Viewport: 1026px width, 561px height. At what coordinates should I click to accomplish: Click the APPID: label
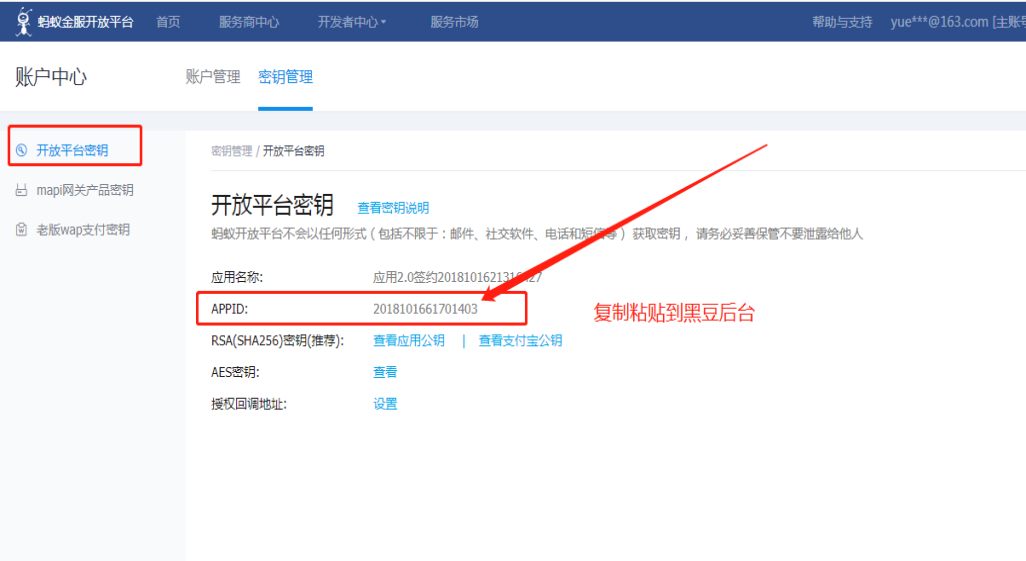pyautogui.click(x=230, y=309)
